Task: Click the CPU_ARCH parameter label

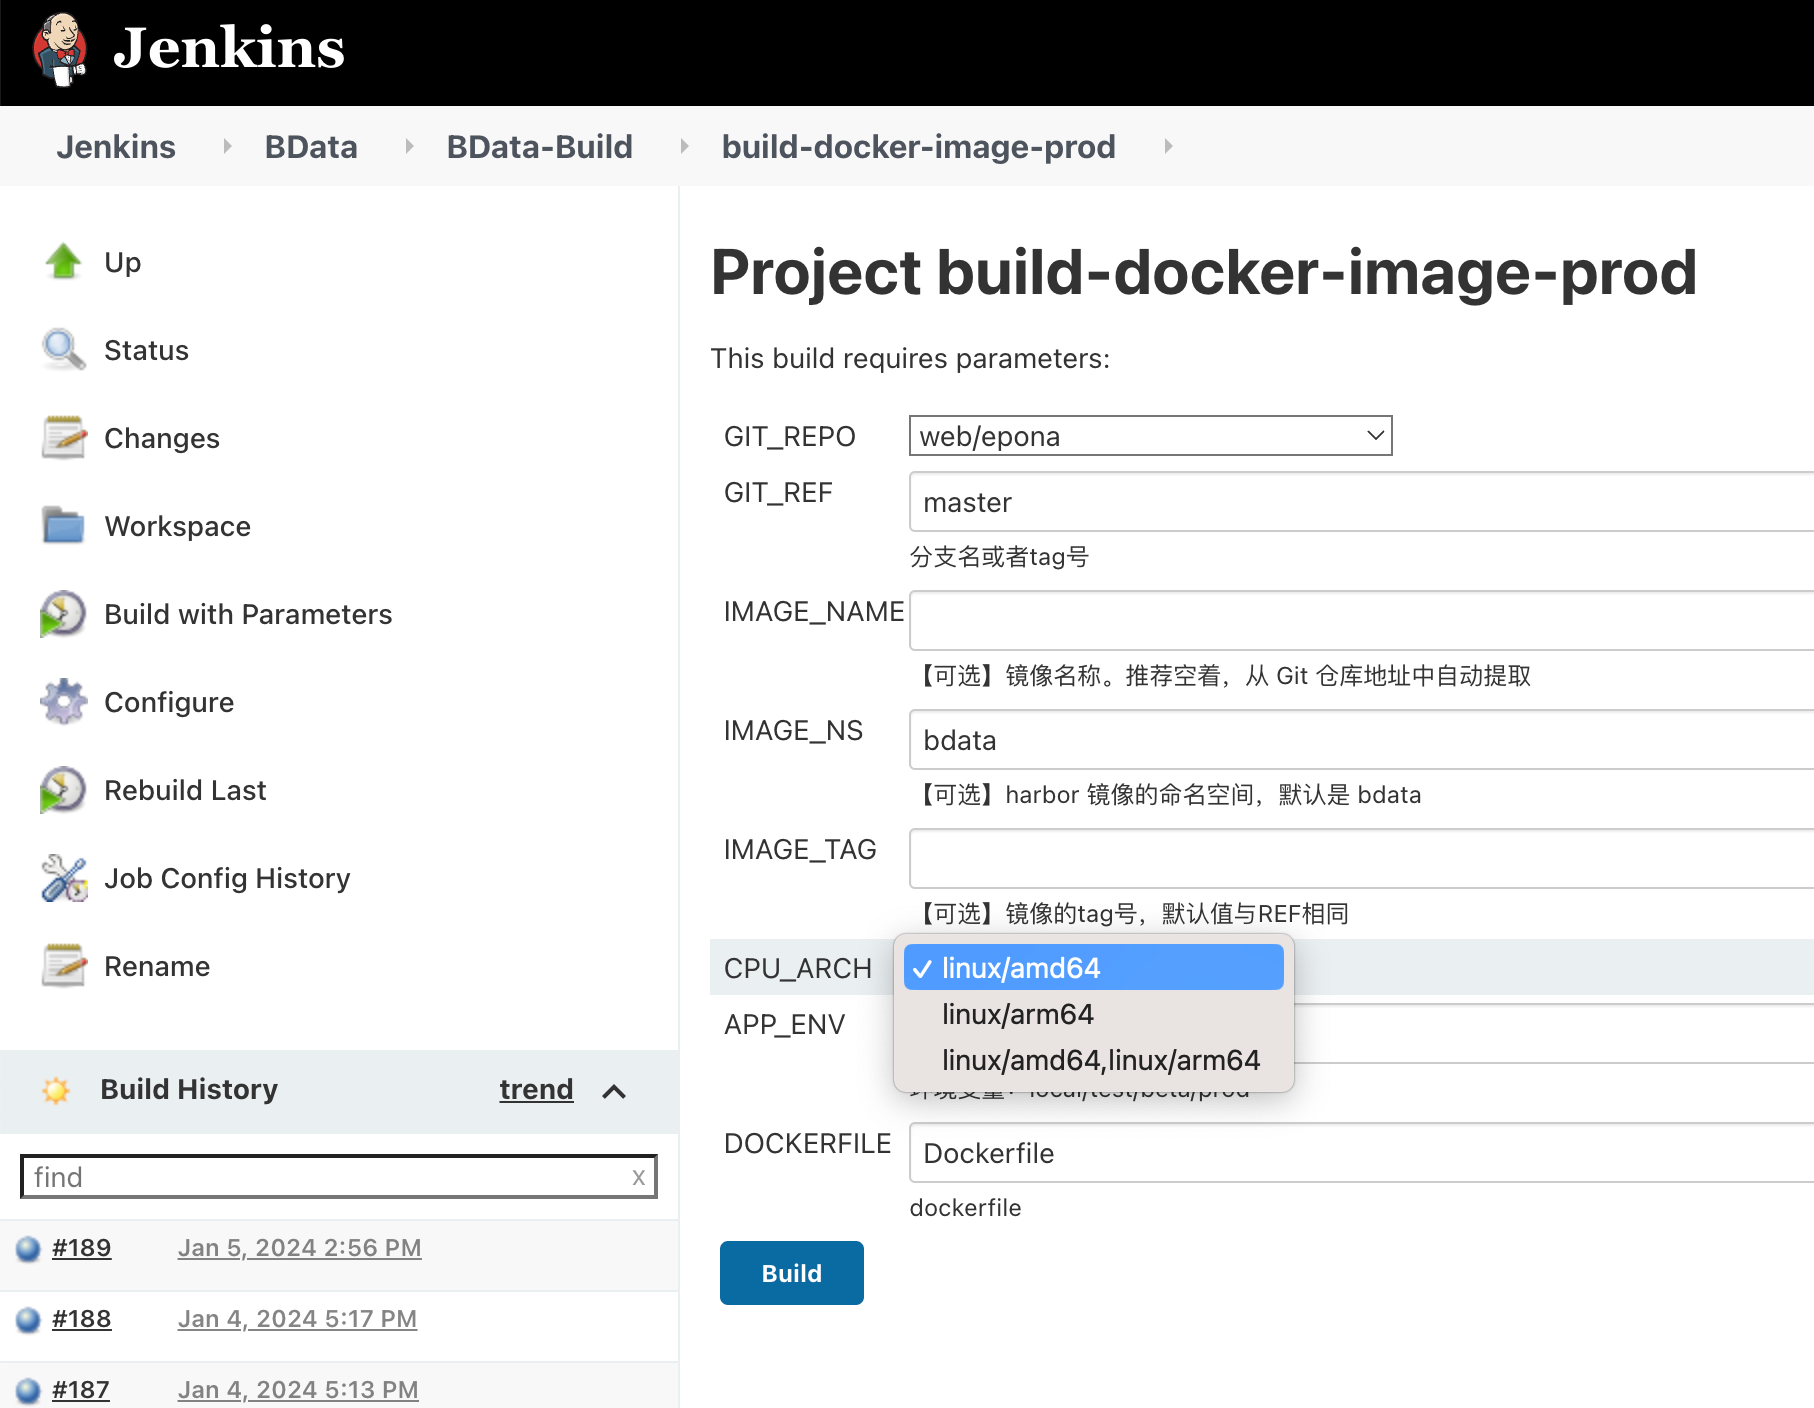Action: point(798,968)
